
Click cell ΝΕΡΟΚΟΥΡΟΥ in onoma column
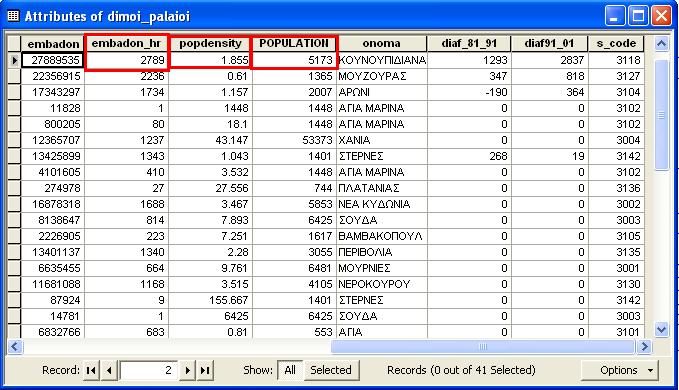tap(382, 284)
